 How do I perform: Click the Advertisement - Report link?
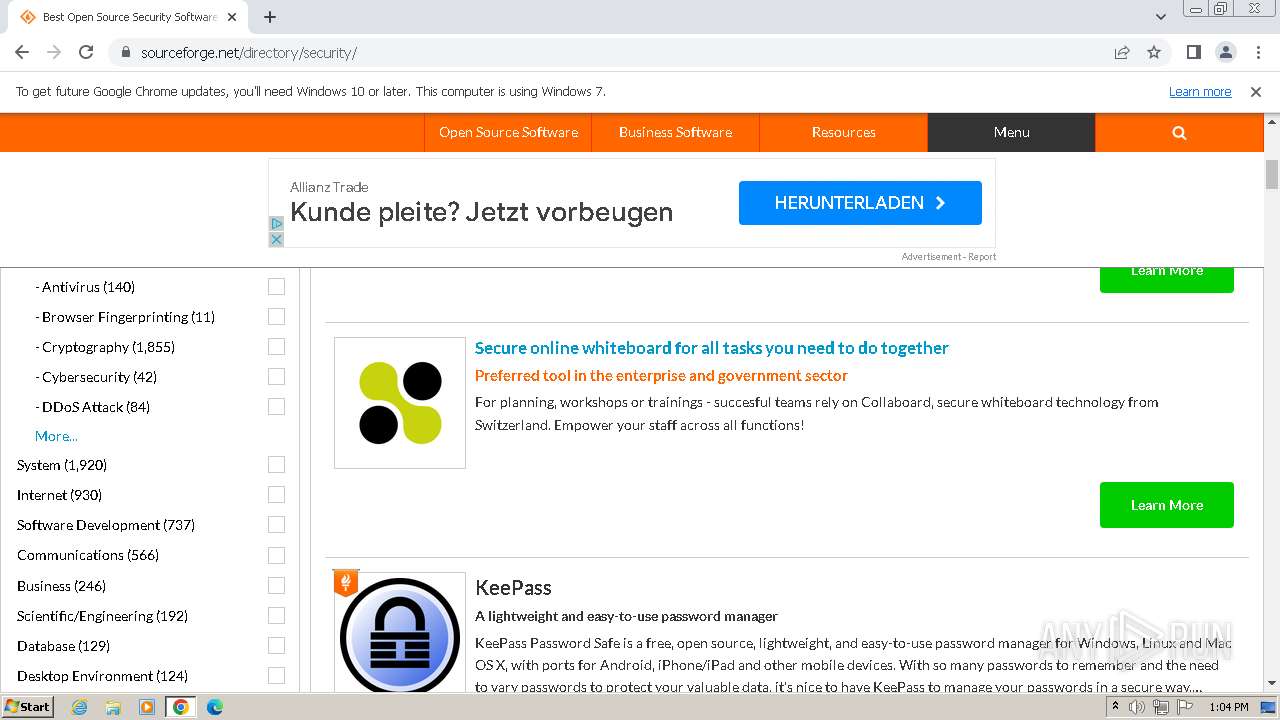(x=949, y=257)
